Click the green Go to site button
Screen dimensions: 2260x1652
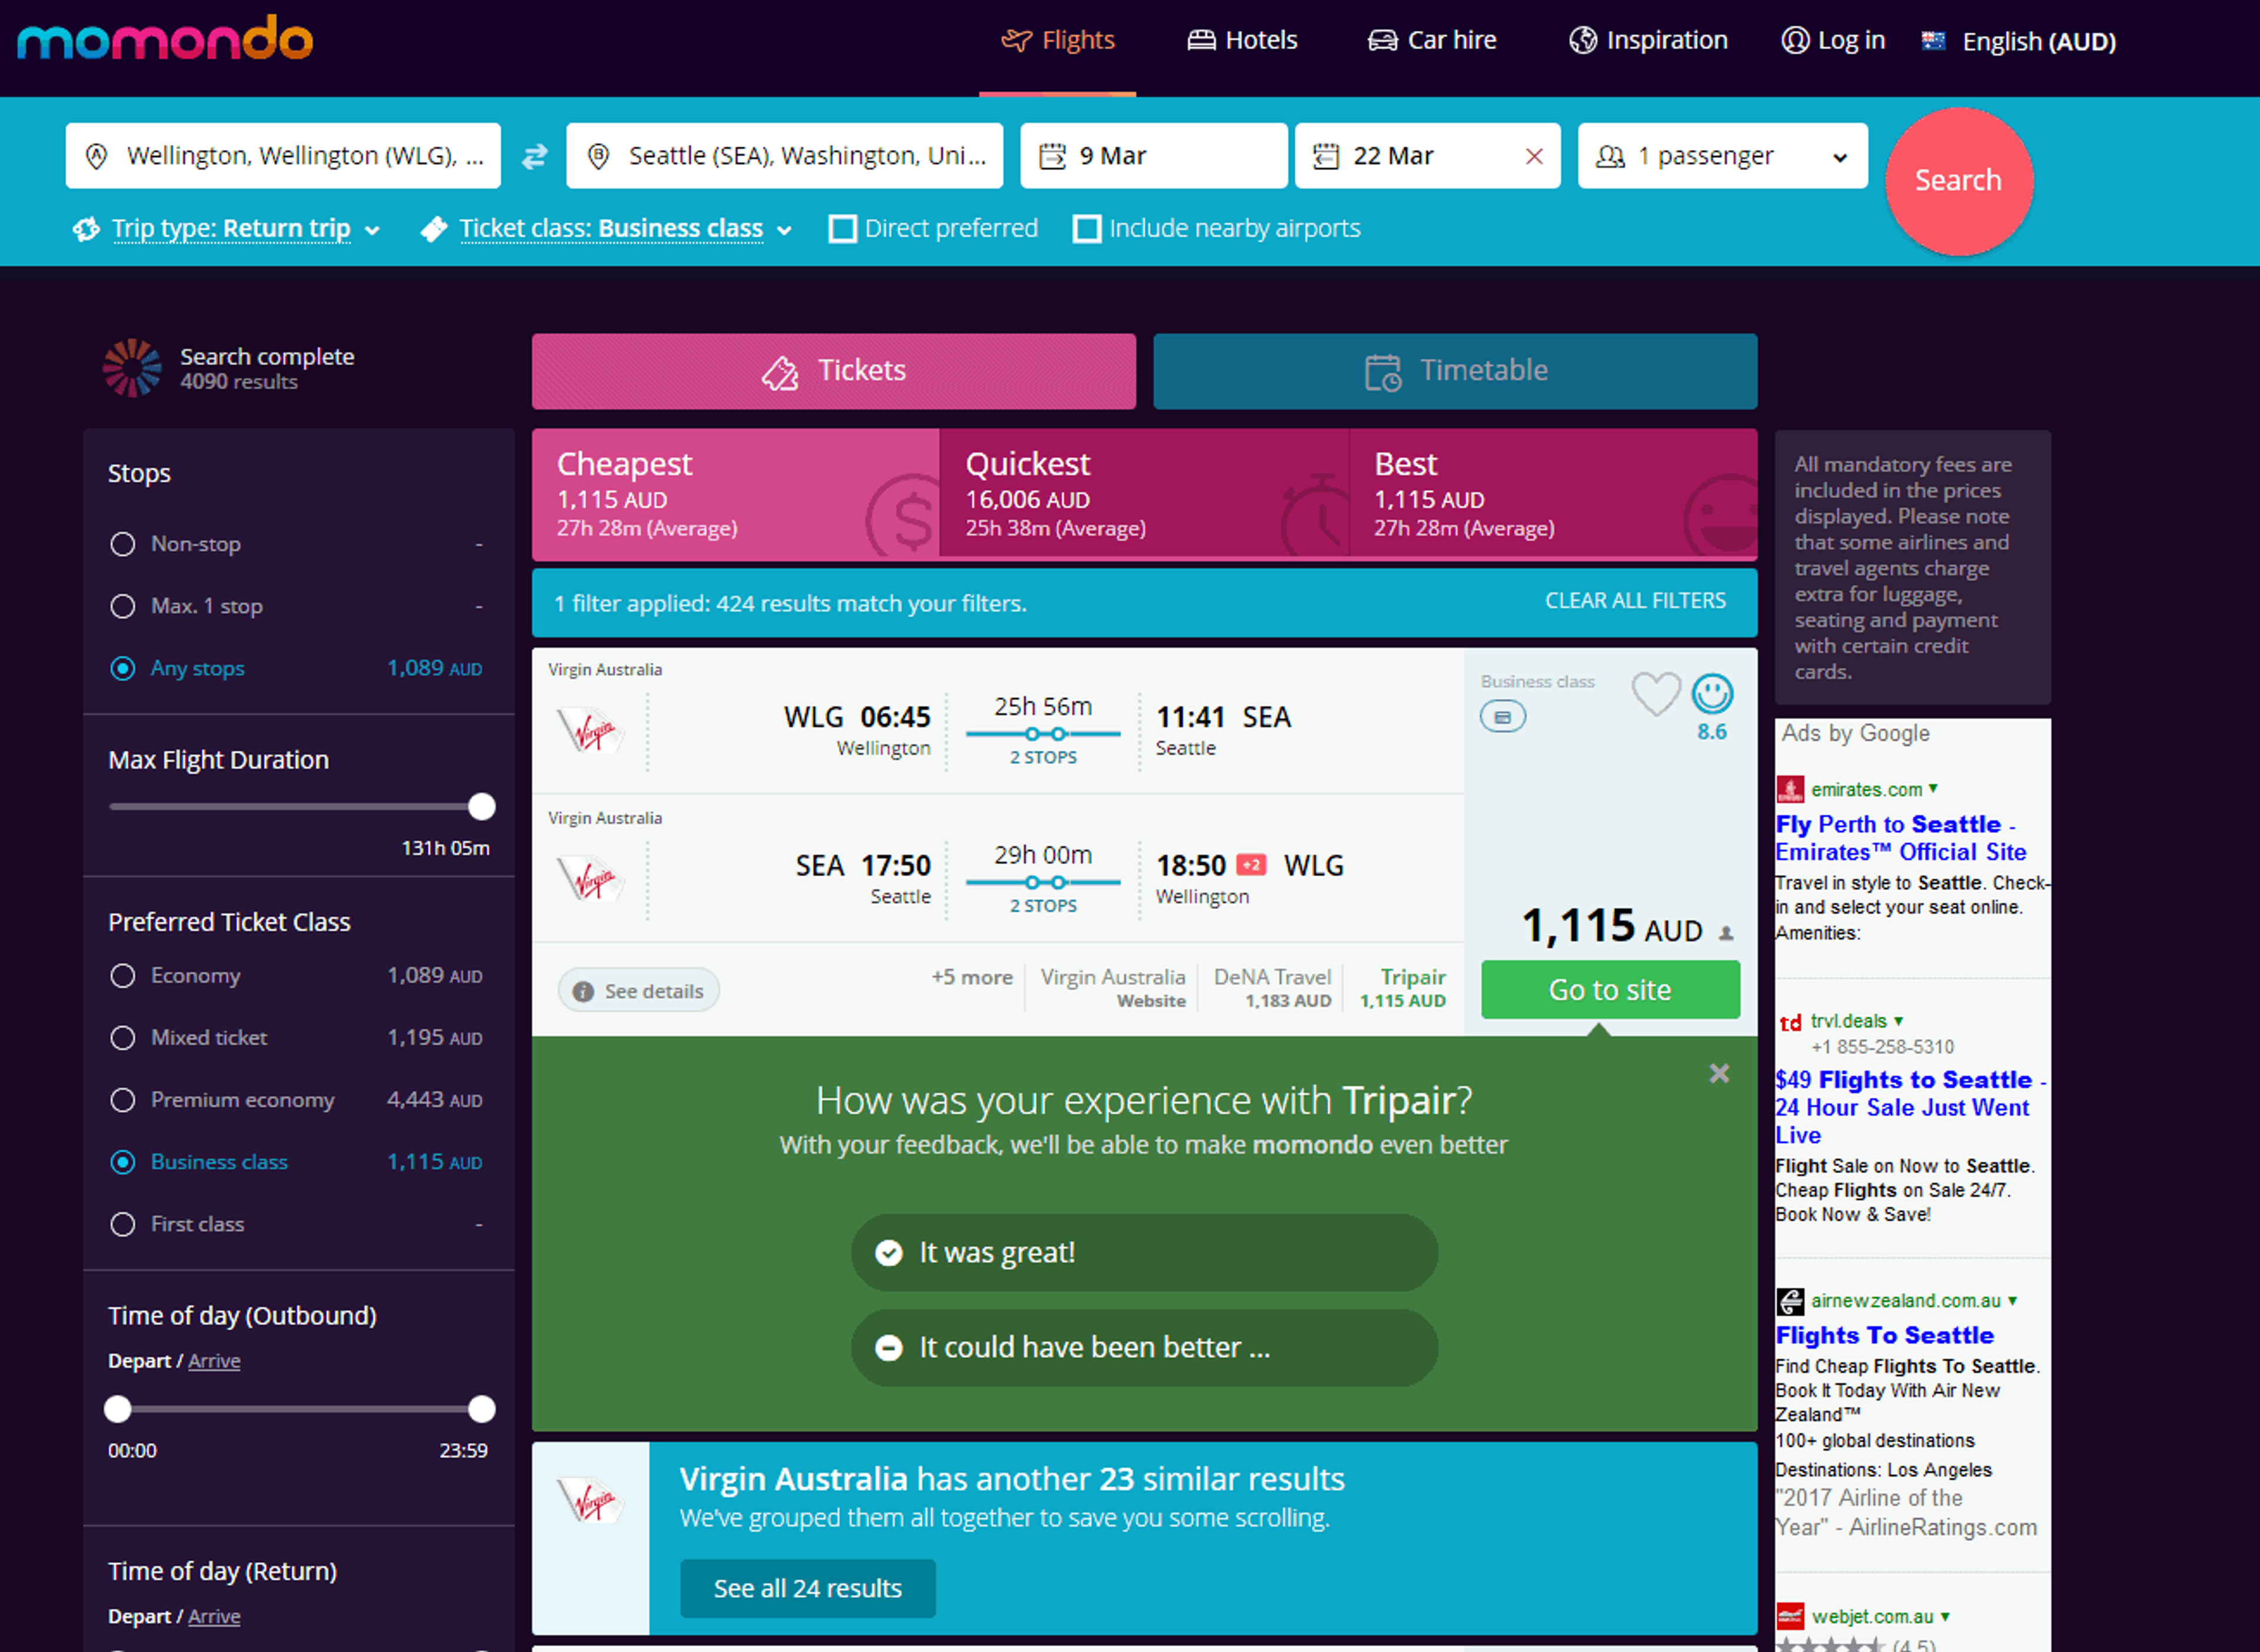pyautogui.click(x=1609, y=990)
